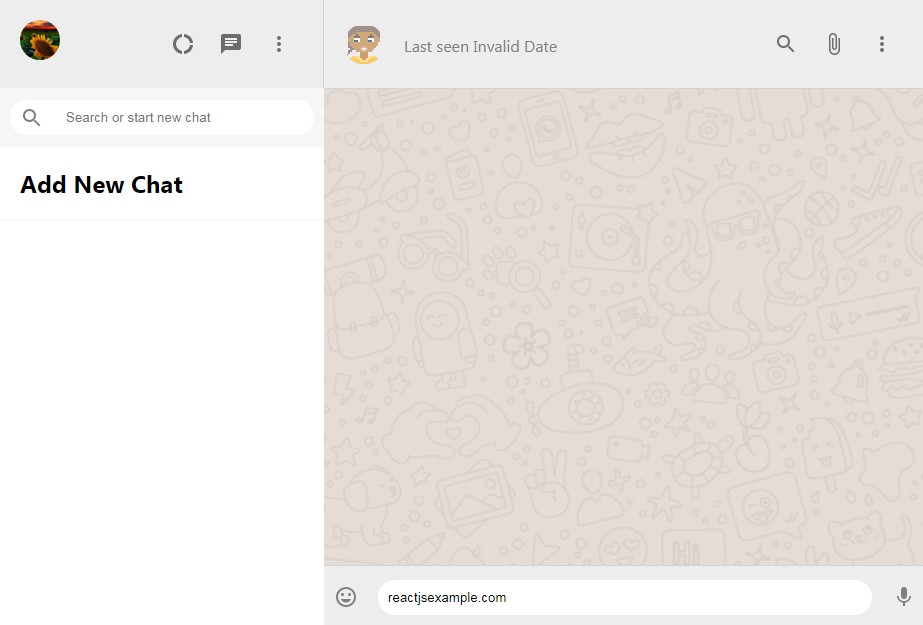
Task: Click empty chat list area below Add New Chat
Action: [x=160, y=420]
